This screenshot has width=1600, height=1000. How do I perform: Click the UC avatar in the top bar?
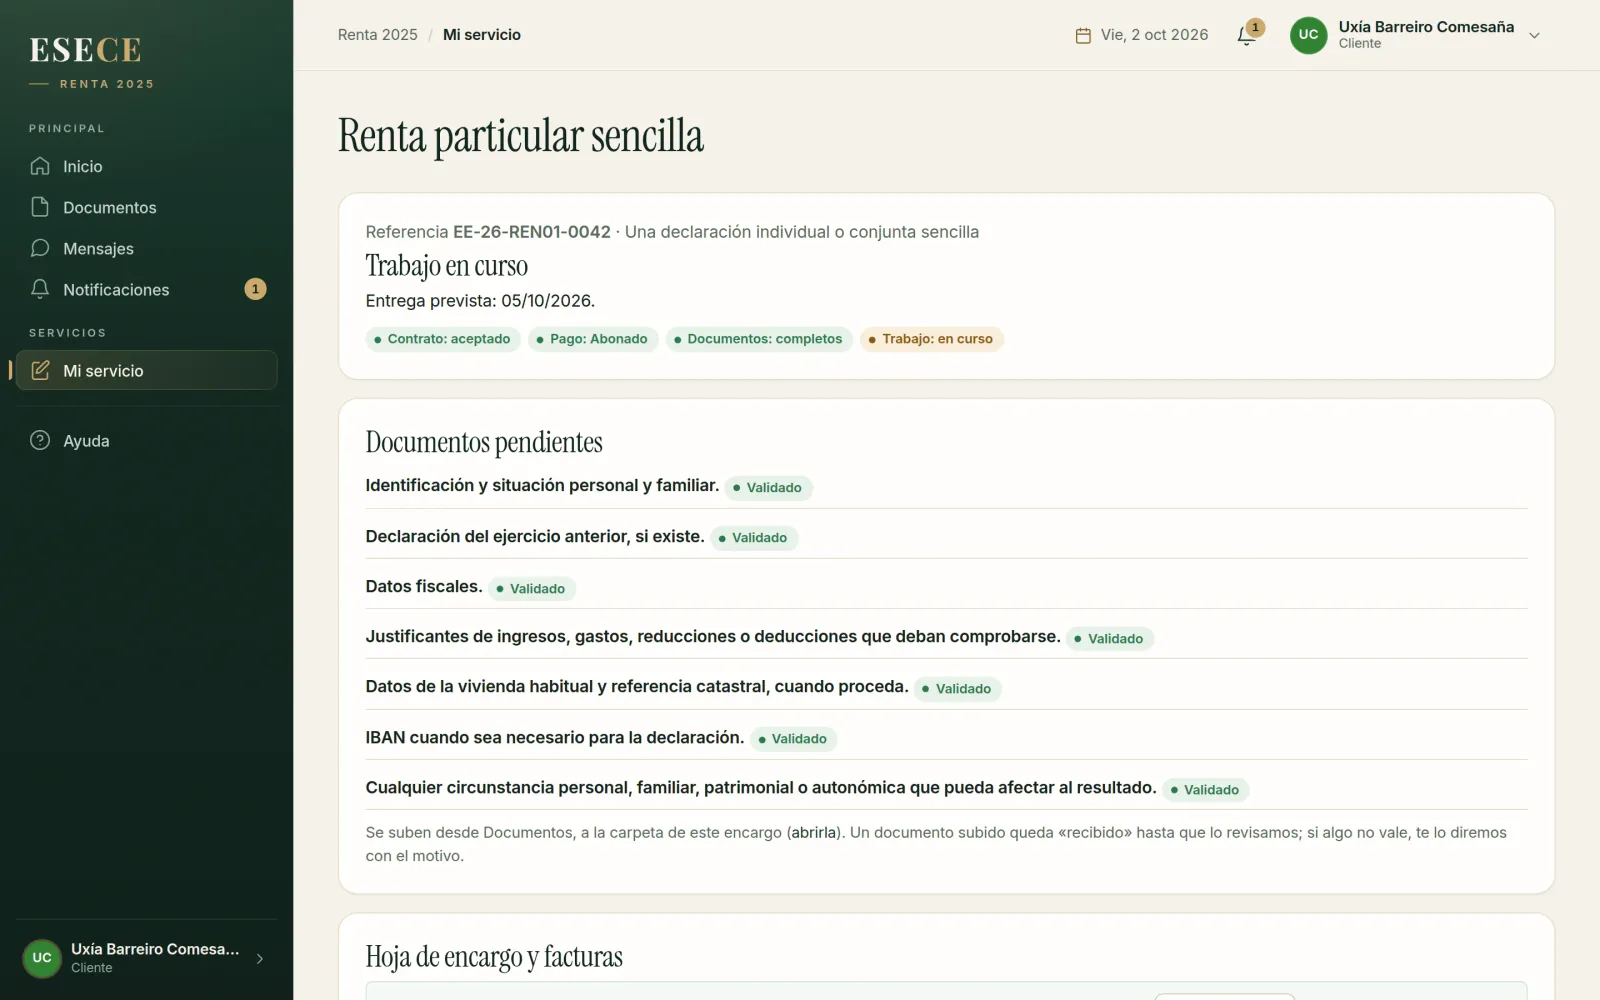[1308, 35]
